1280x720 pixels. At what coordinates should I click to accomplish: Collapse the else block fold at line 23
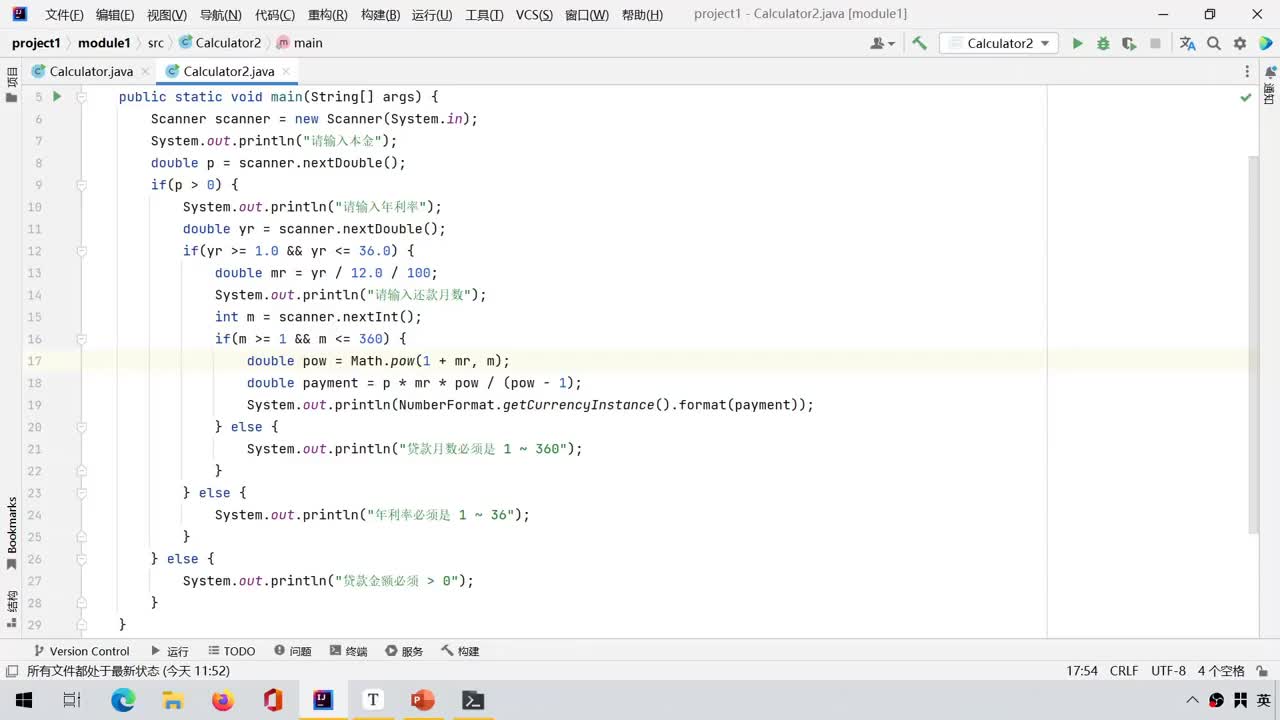tap(82, 493)
